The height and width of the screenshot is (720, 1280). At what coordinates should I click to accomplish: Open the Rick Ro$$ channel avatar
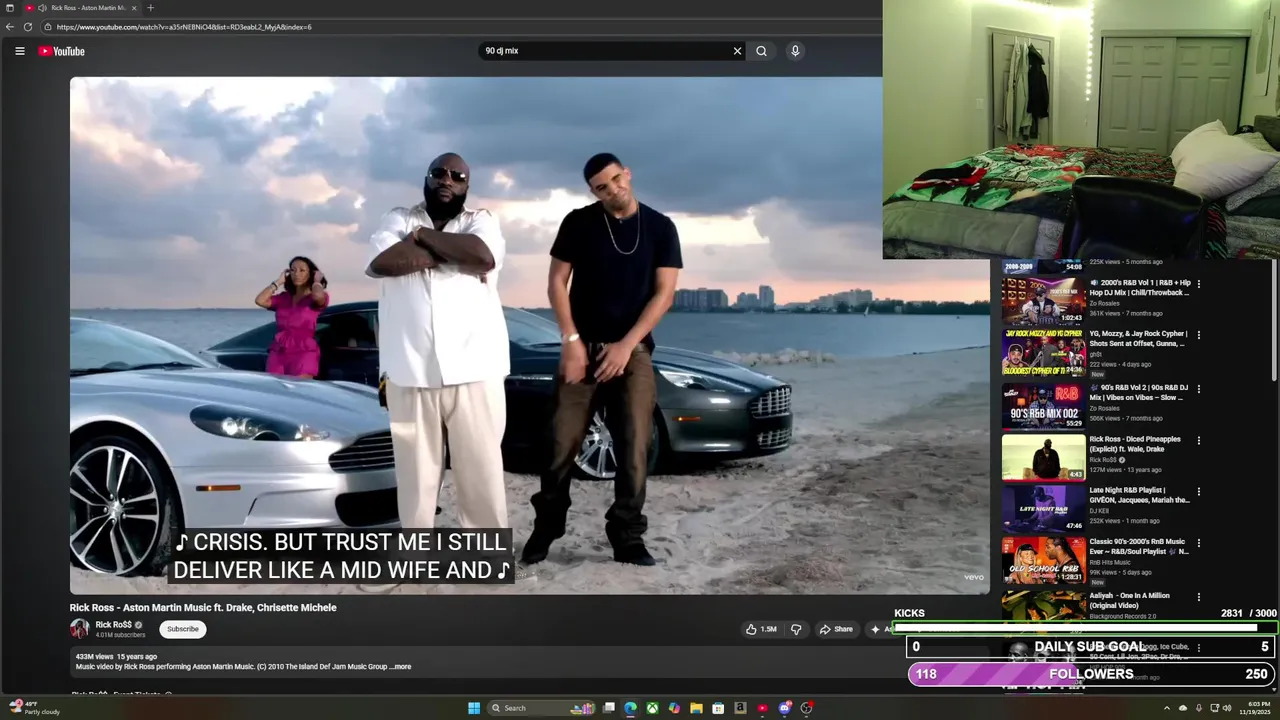[80, 628]
